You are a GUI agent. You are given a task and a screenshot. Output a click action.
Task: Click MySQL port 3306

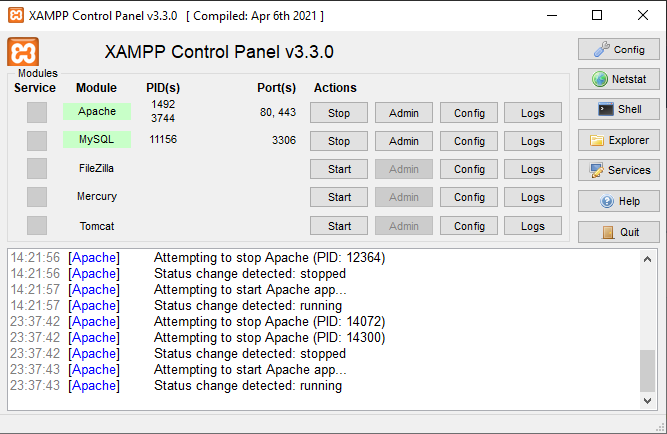[284, 140]
